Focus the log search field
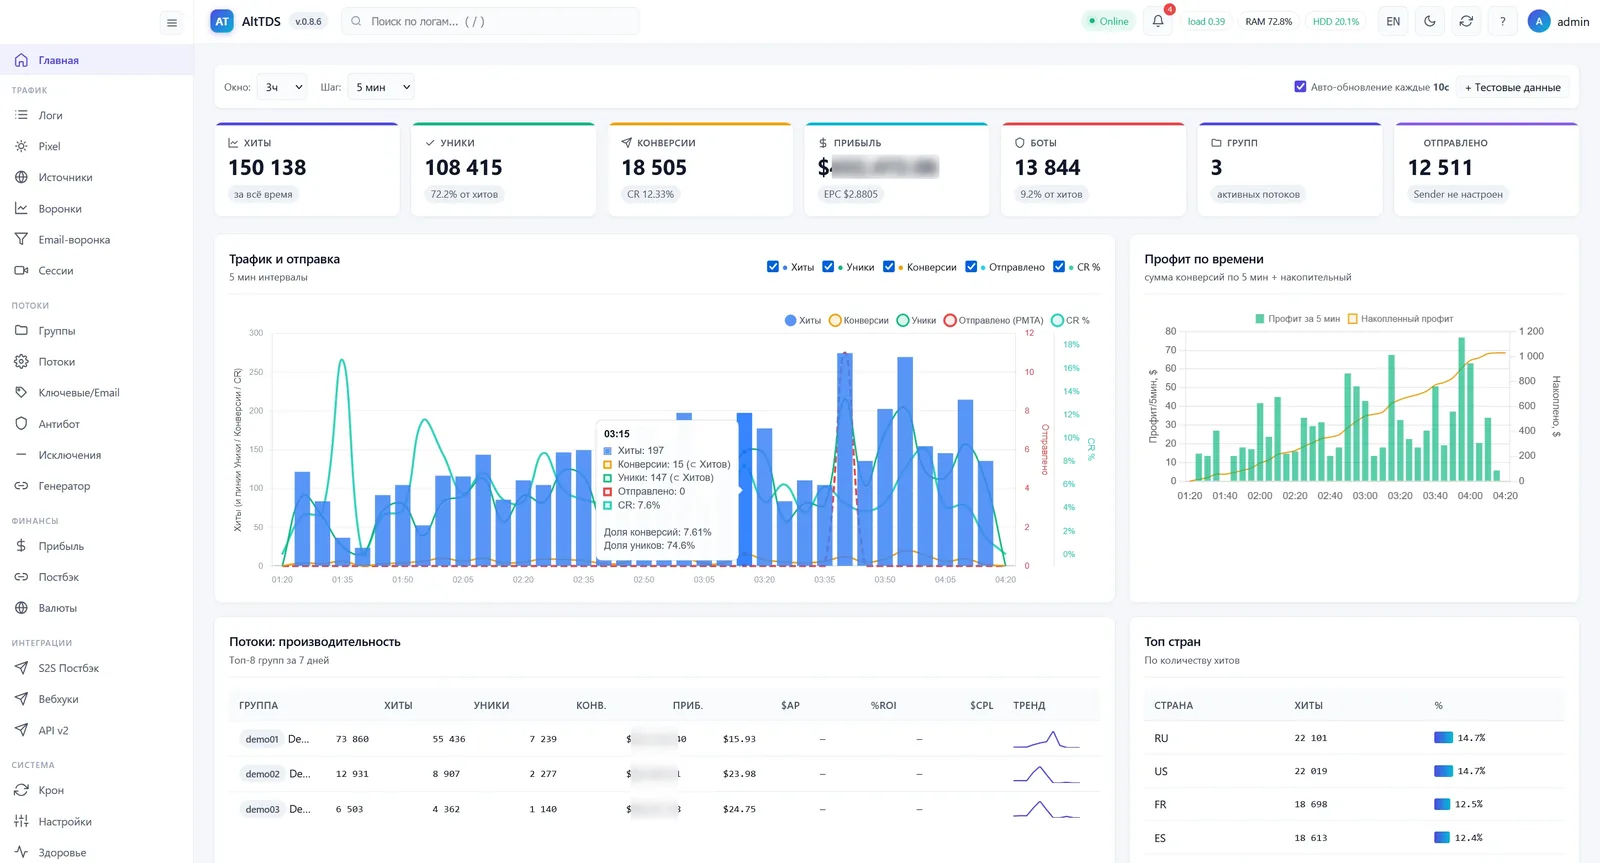Image resolution: width=1600 pixels, height=863 pixels. 490,21
